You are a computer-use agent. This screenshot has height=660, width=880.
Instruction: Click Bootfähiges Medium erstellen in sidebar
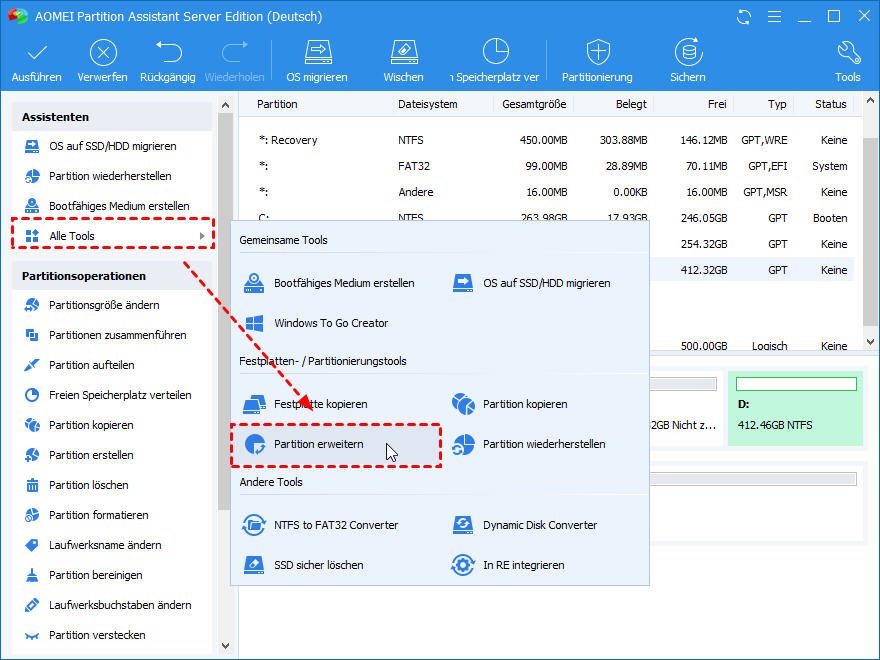pyautogui.click(x=119, y=206)
